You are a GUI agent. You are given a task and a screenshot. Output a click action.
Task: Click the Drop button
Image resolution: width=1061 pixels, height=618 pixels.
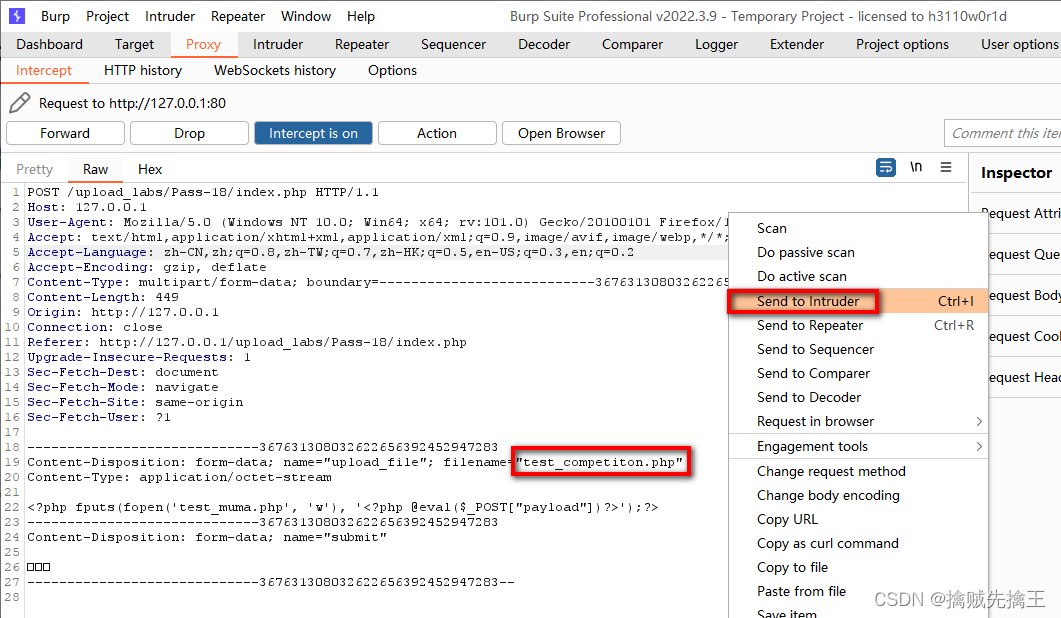click(189, 133)
